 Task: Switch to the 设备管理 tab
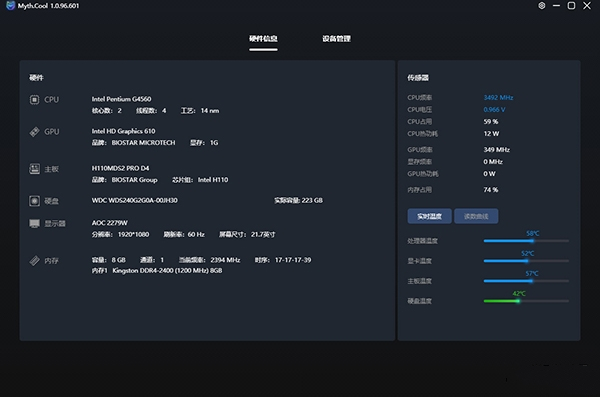[336, 39]
